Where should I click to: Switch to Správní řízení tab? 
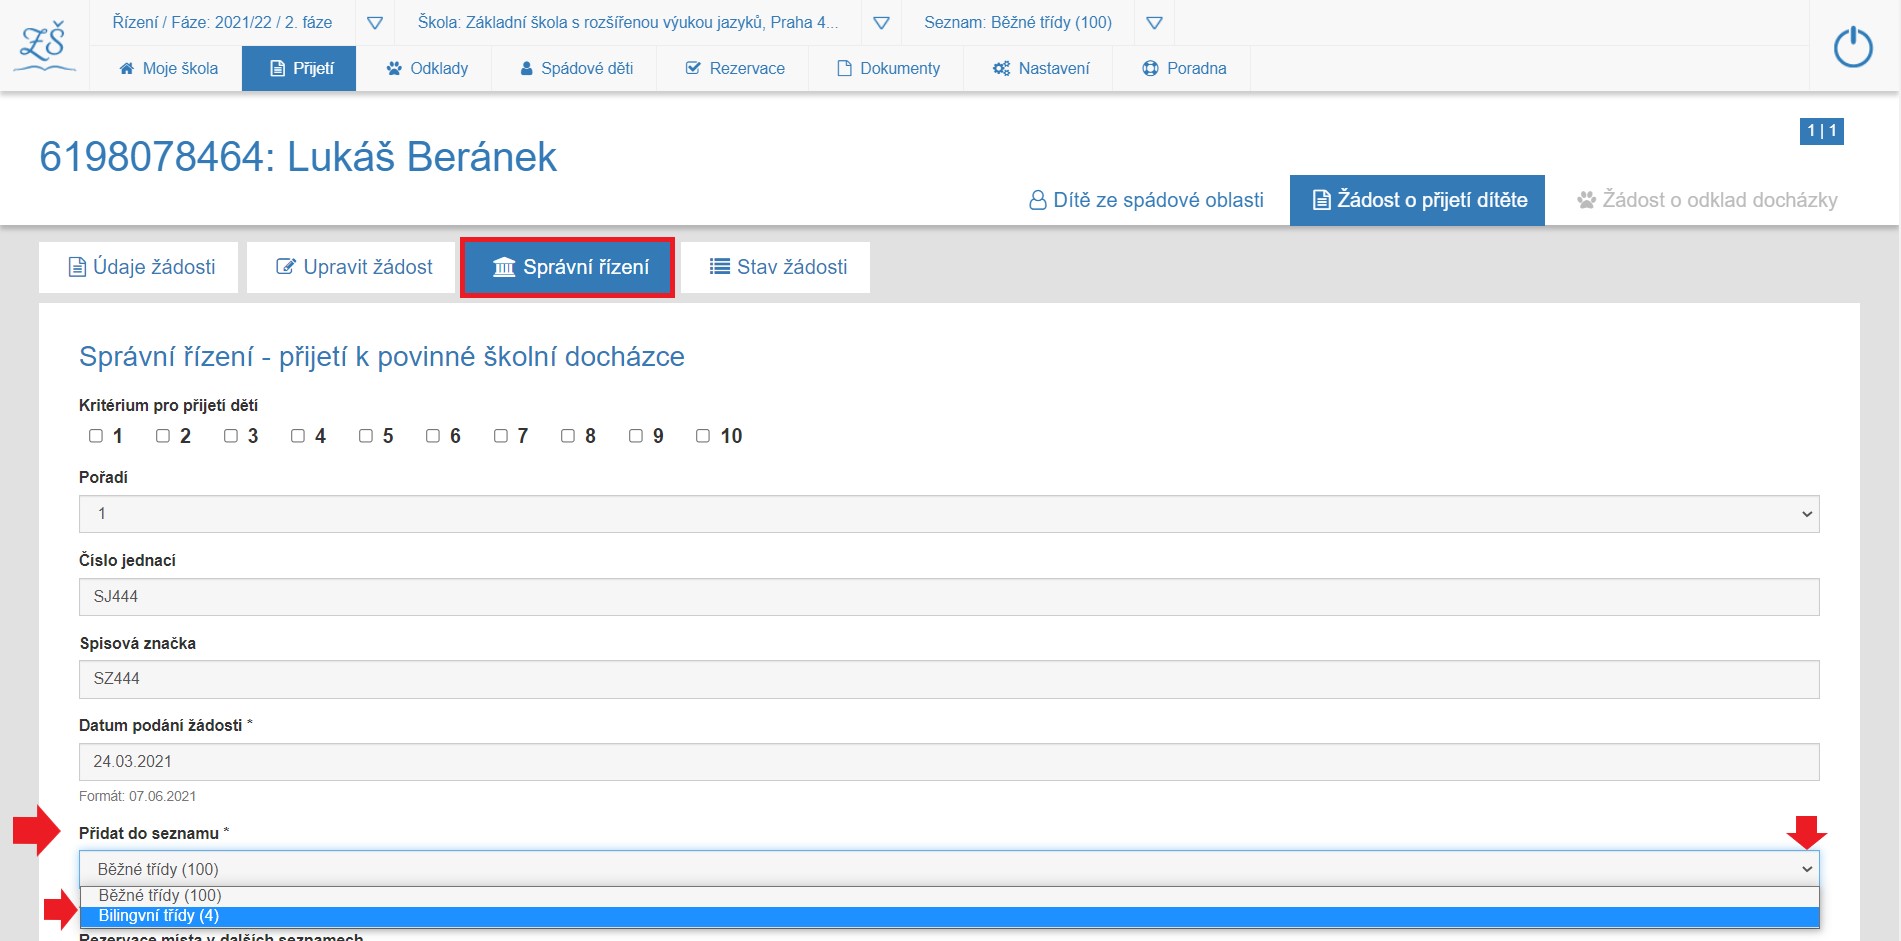pos(568,267)
